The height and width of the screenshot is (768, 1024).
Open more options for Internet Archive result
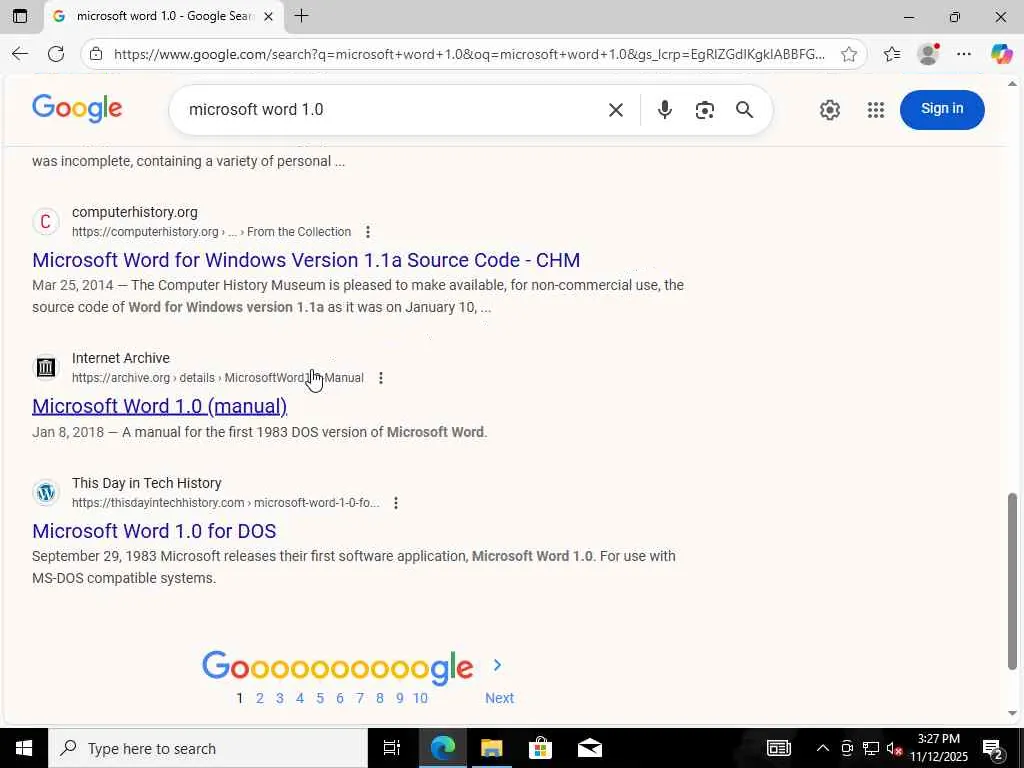coord(381,378)
